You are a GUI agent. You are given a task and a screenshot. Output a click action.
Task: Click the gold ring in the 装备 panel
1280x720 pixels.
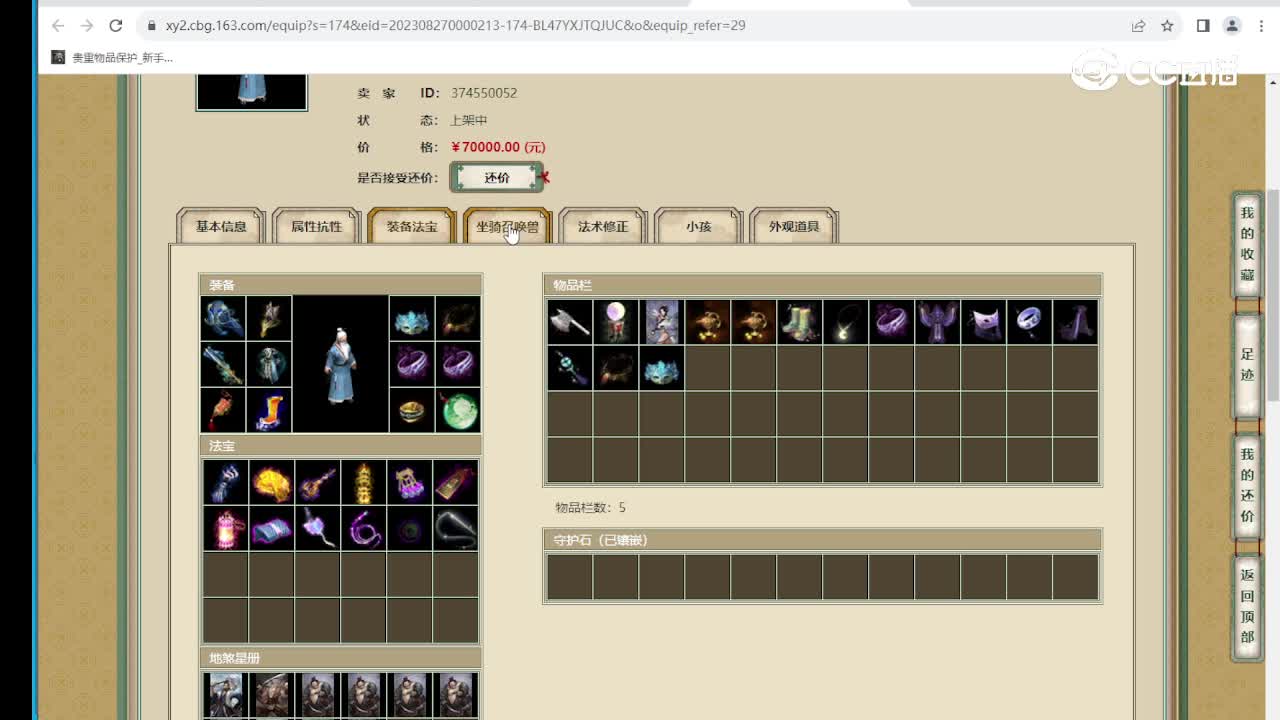click(x=412, y=410)
